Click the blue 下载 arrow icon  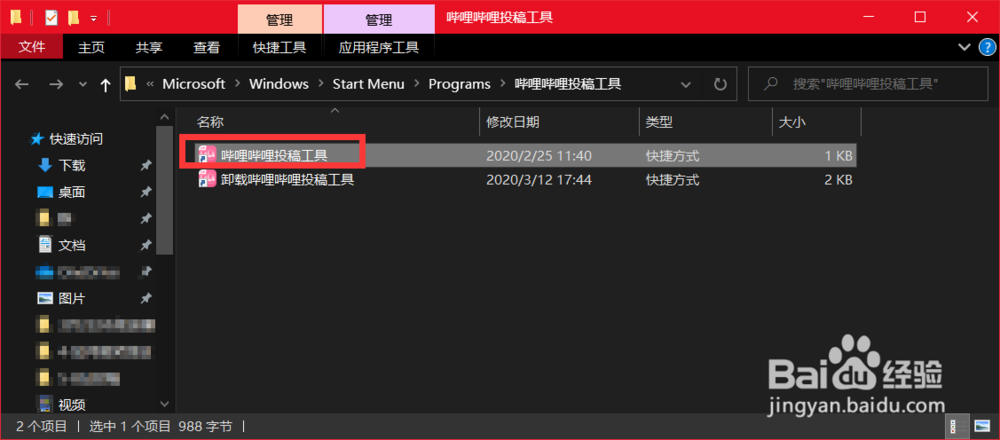click(x=45, y=165)
